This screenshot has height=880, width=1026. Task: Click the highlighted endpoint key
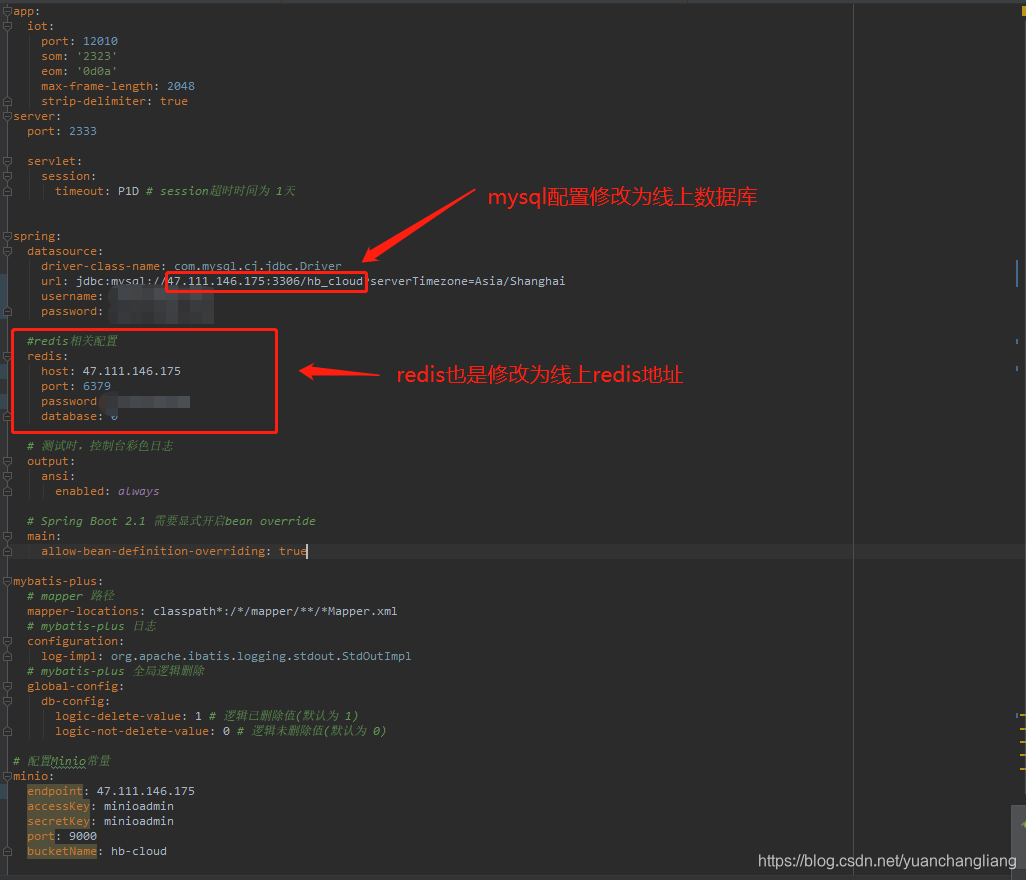pyautogui.click(x=55, y=791)
